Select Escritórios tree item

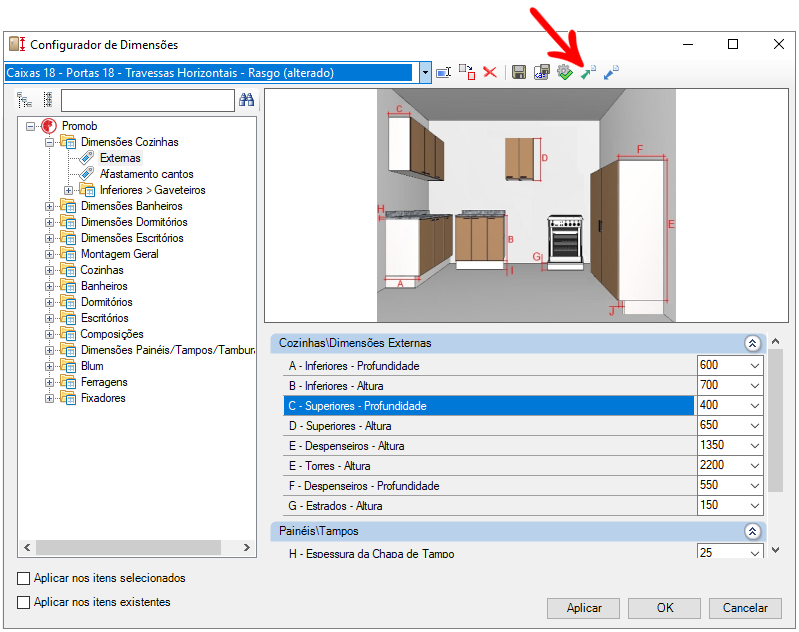(x=104, y=318)
